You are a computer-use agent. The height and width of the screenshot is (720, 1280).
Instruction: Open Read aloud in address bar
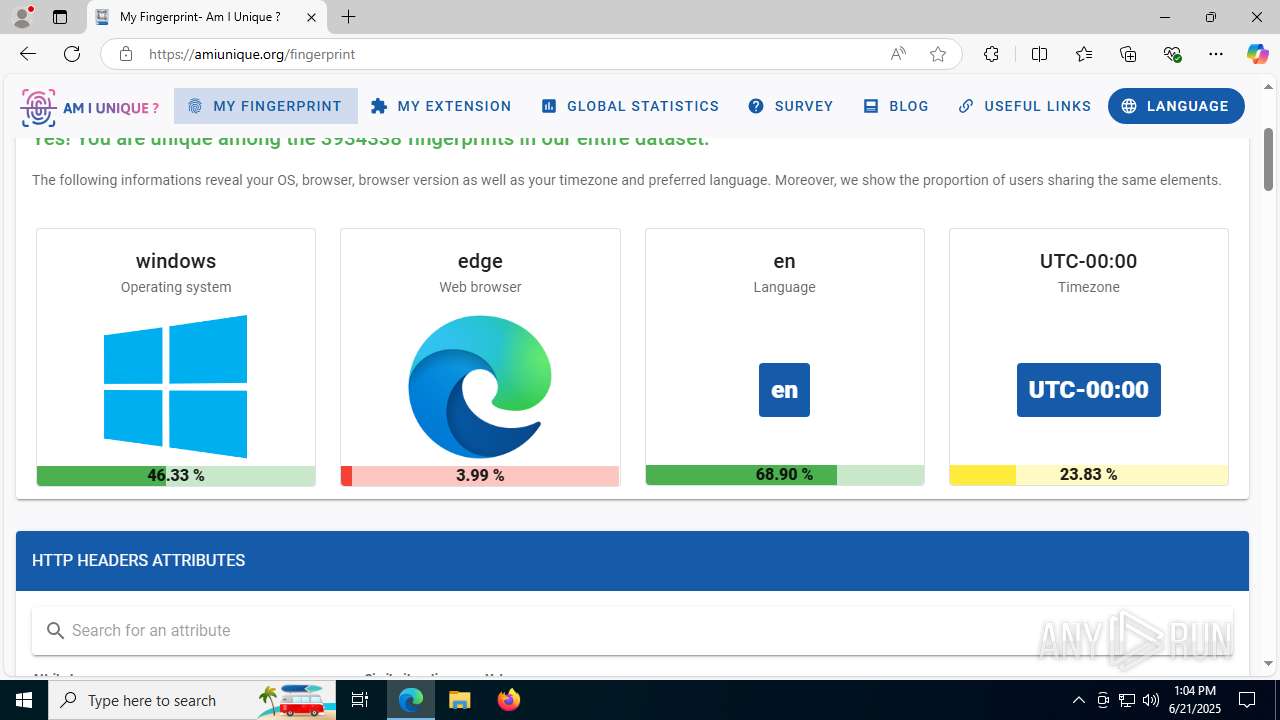click(x=898, y=54)
